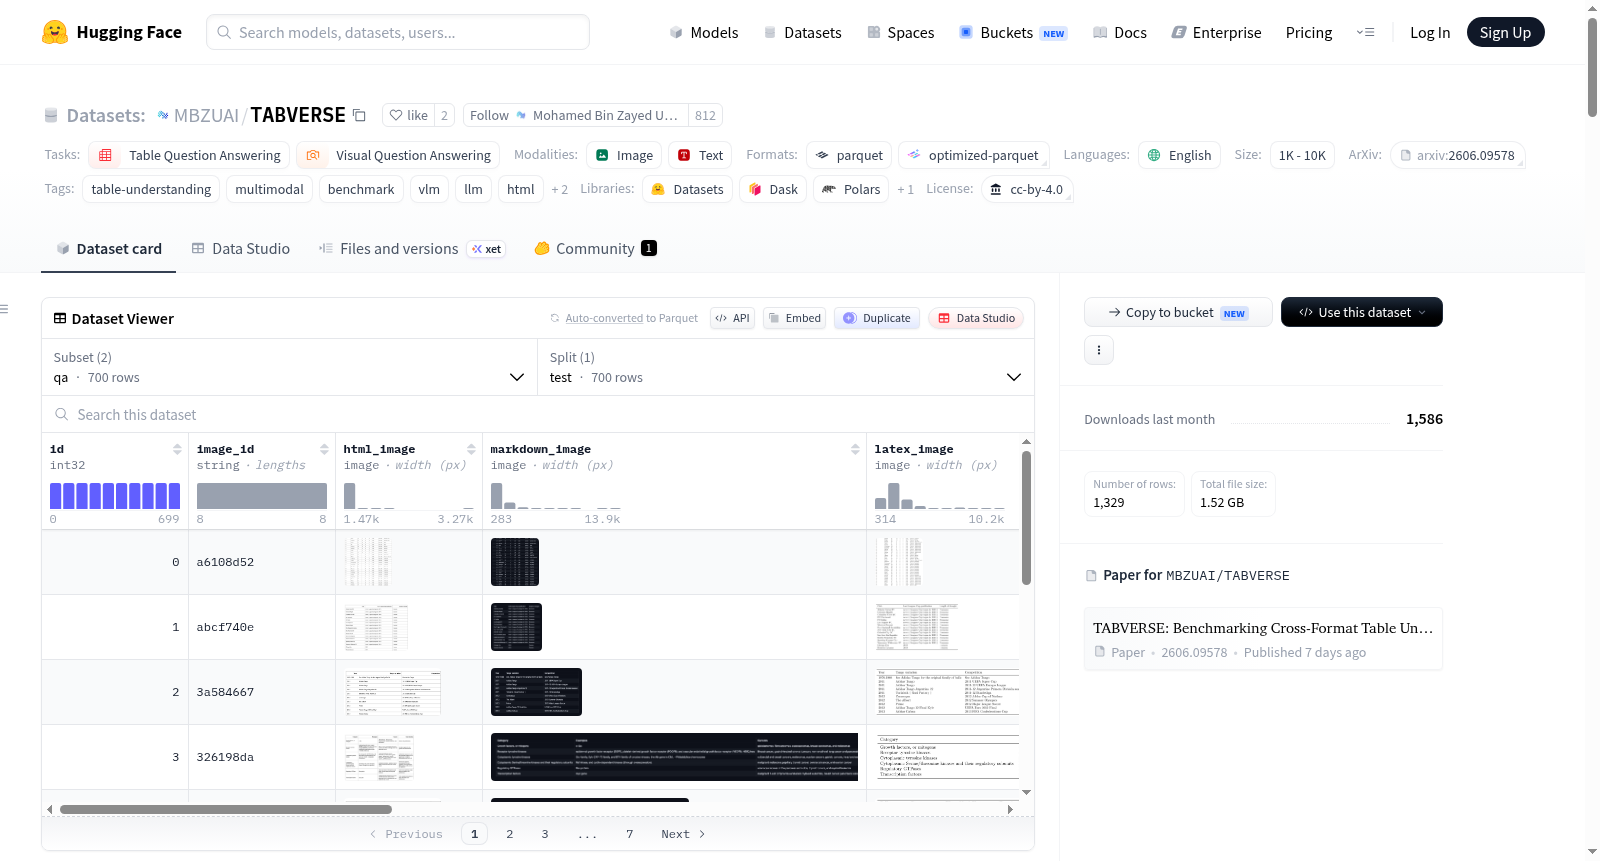Sort the image_id column
The image size is (1600, 861).
[x=324, y=449]
